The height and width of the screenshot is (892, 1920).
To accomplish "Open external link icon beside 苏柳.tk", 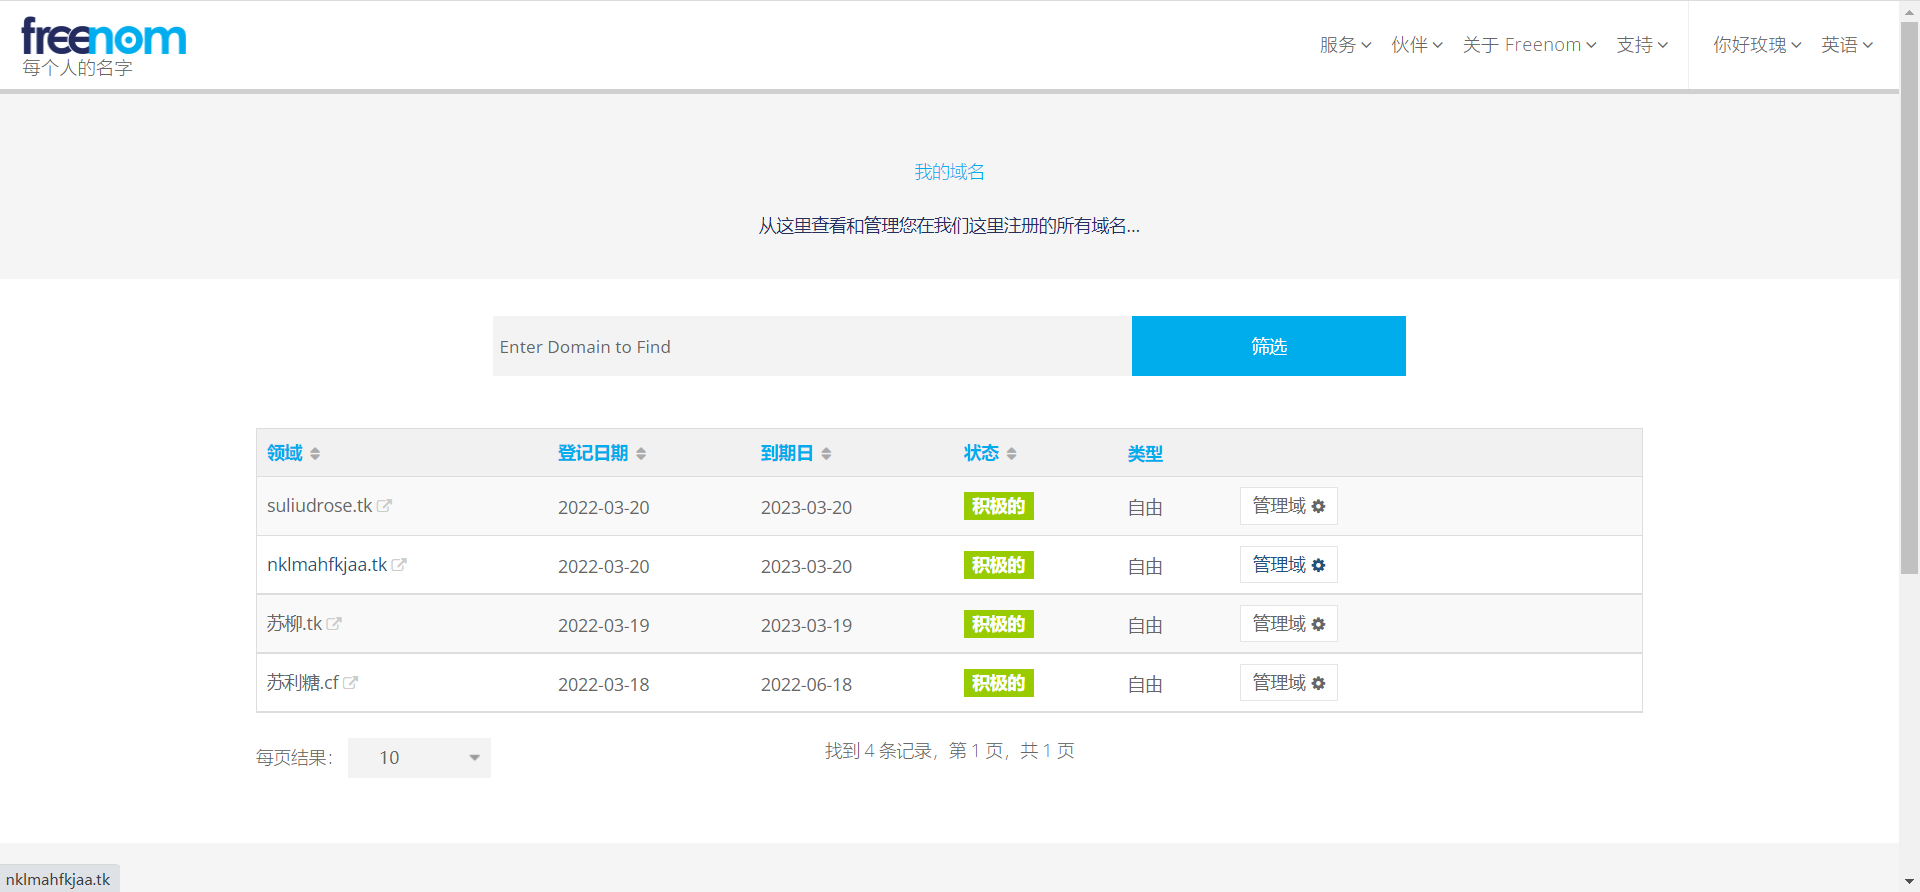I will [x=334, y=624].
